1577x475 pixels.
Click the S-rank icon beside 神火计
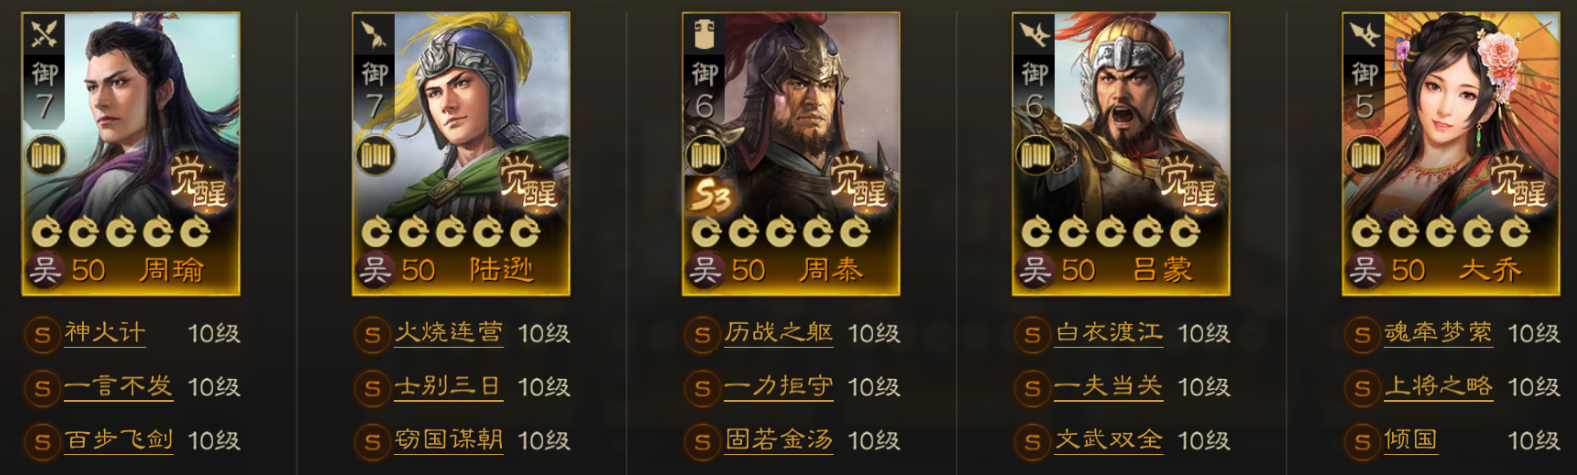[x=42, y=334]
